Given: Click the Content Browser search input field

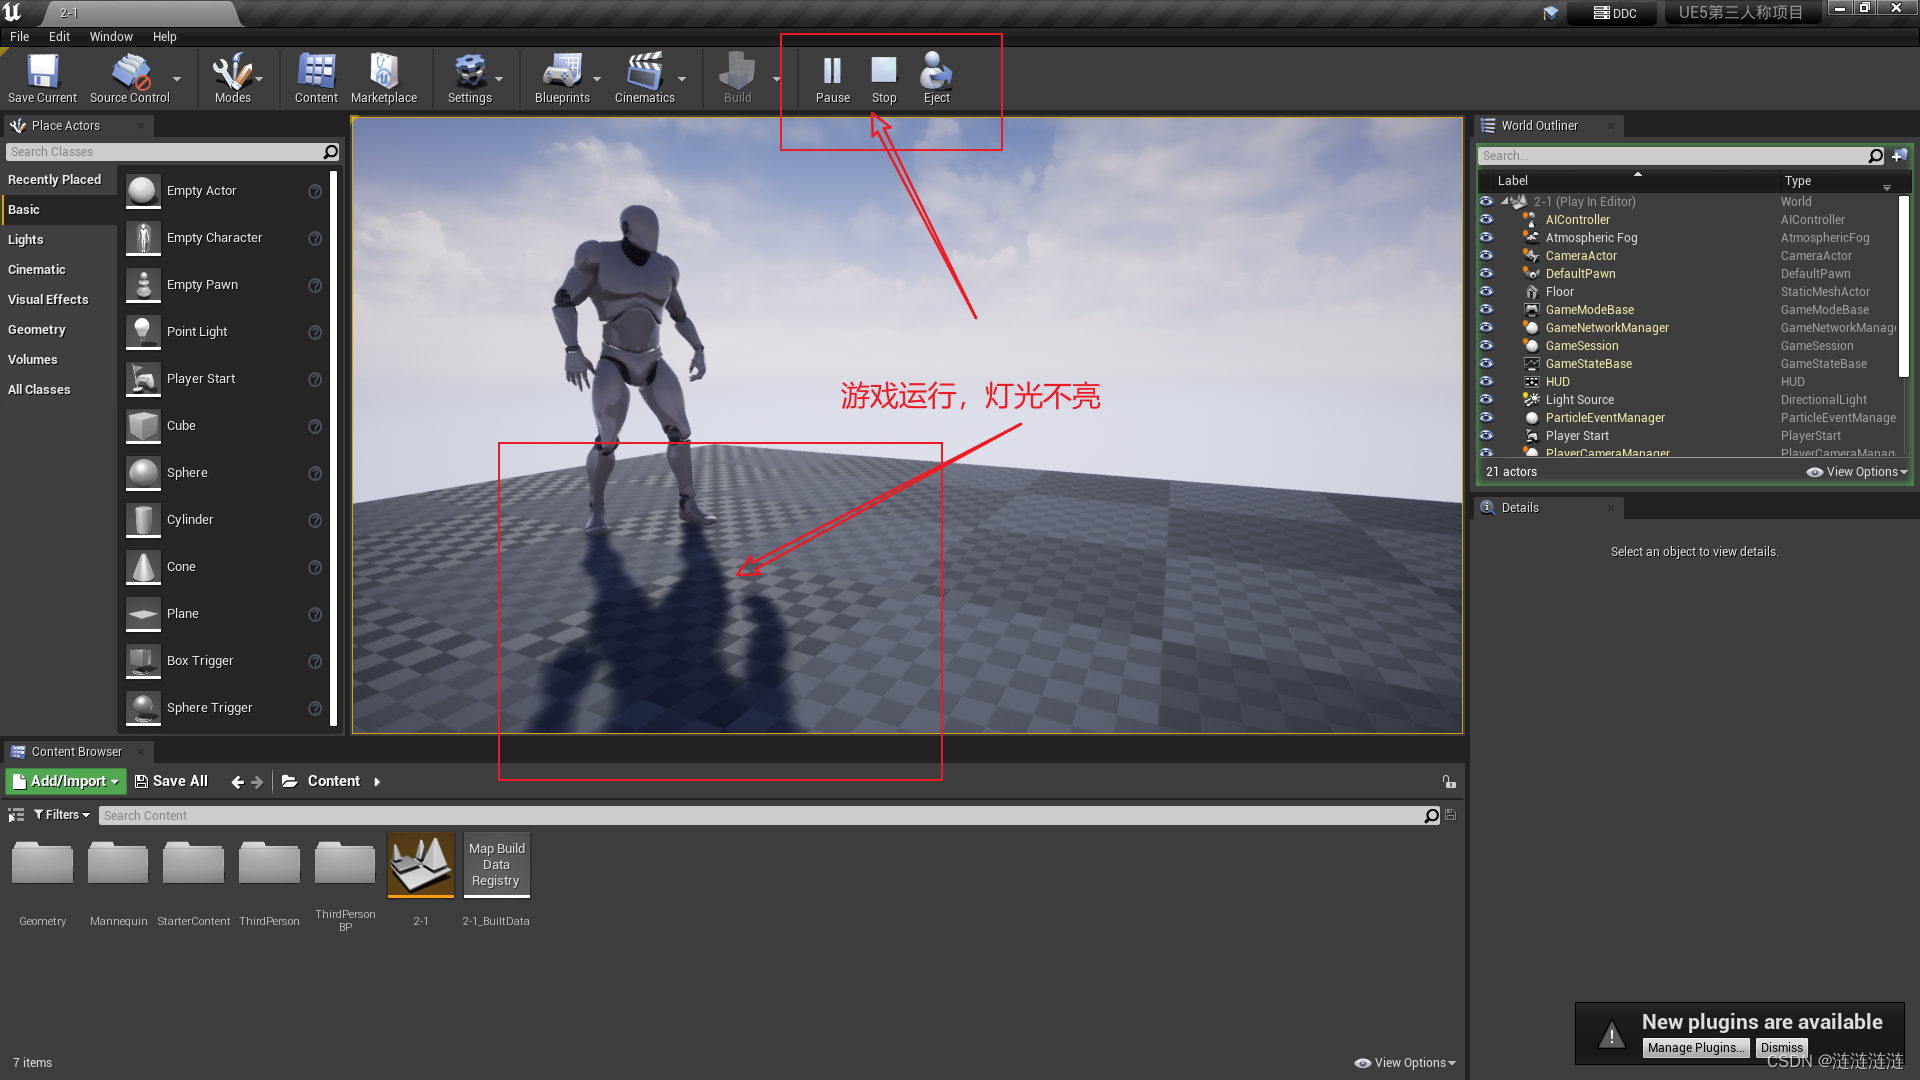Looking at the screenshot, I should point(765,814).
